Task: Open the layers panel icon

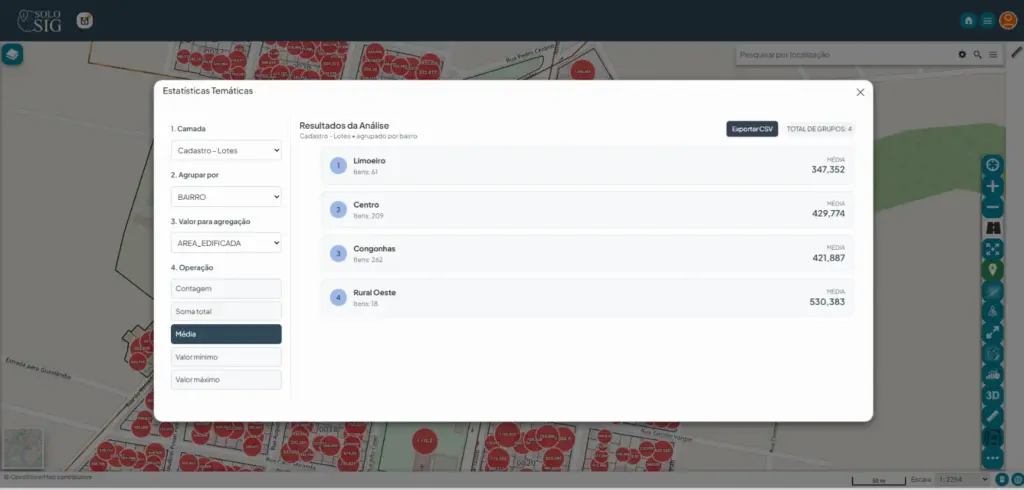Action: tap(13, 54)
